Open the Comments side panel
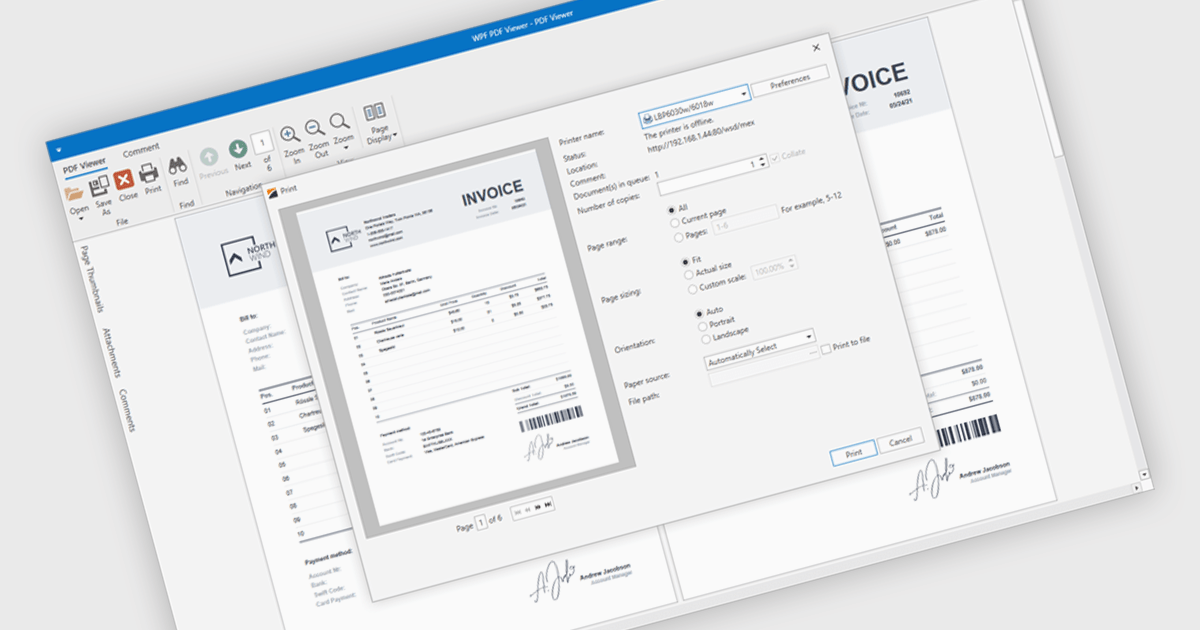 [x=126, y=410]
